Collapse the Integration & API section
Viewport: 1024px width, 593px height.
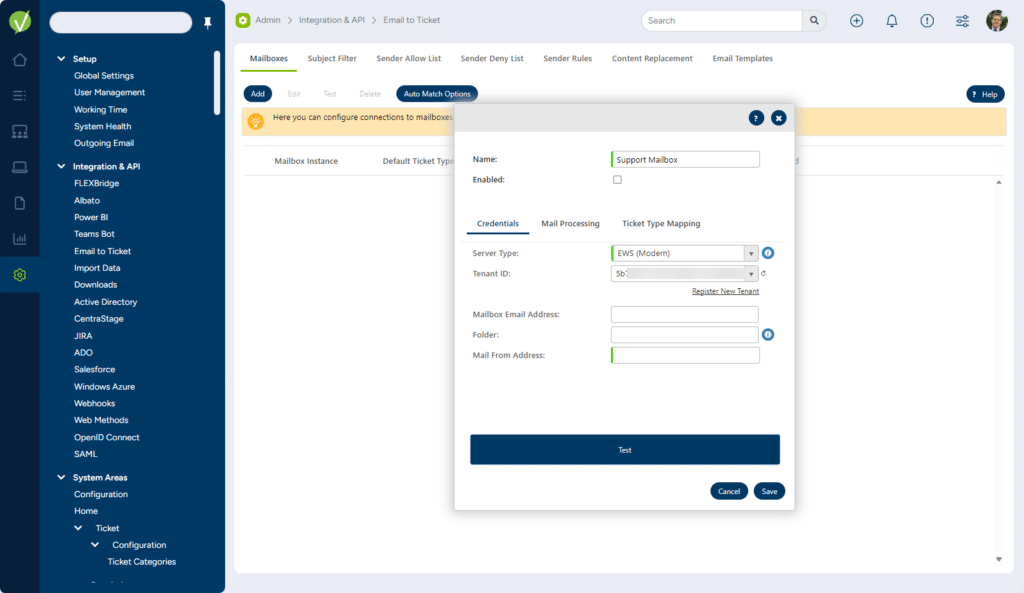click(62, 167)
